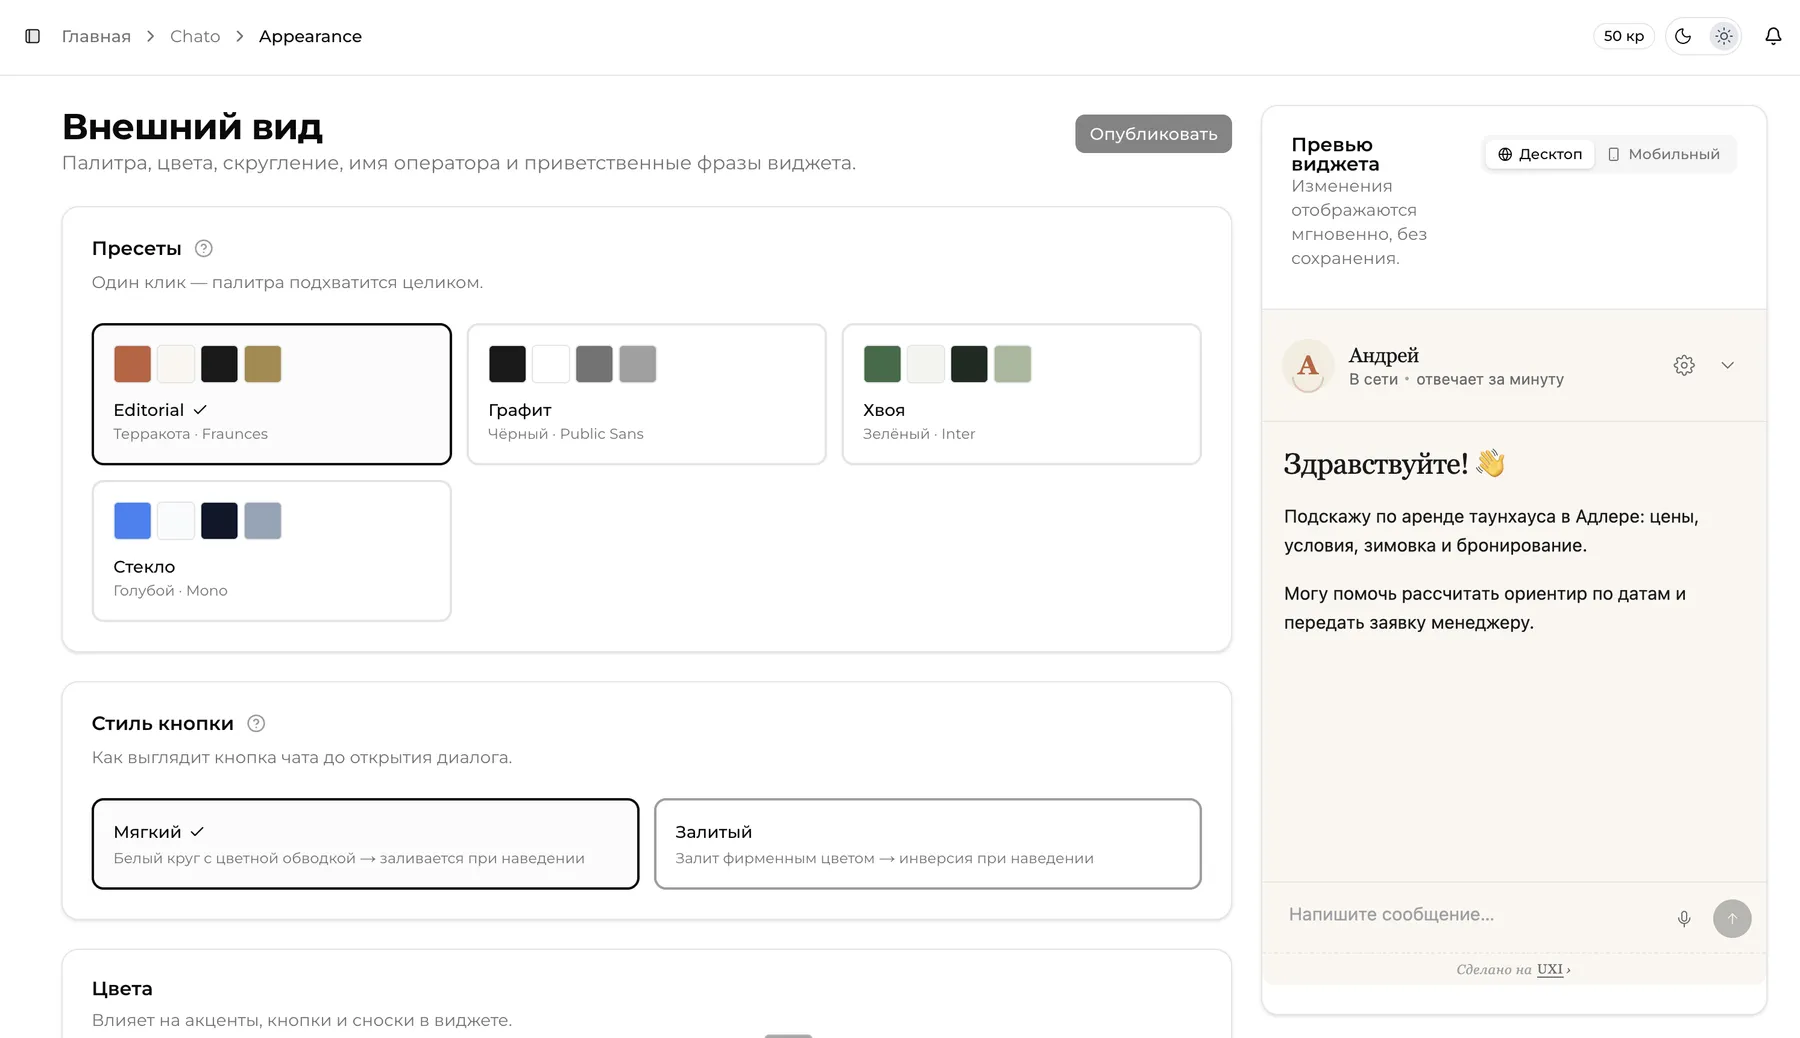The height and width of the screenshot is (1038, 1800).
Task: Click the 'Терракота · Fraunces' caption
Action: coord(191,434)
